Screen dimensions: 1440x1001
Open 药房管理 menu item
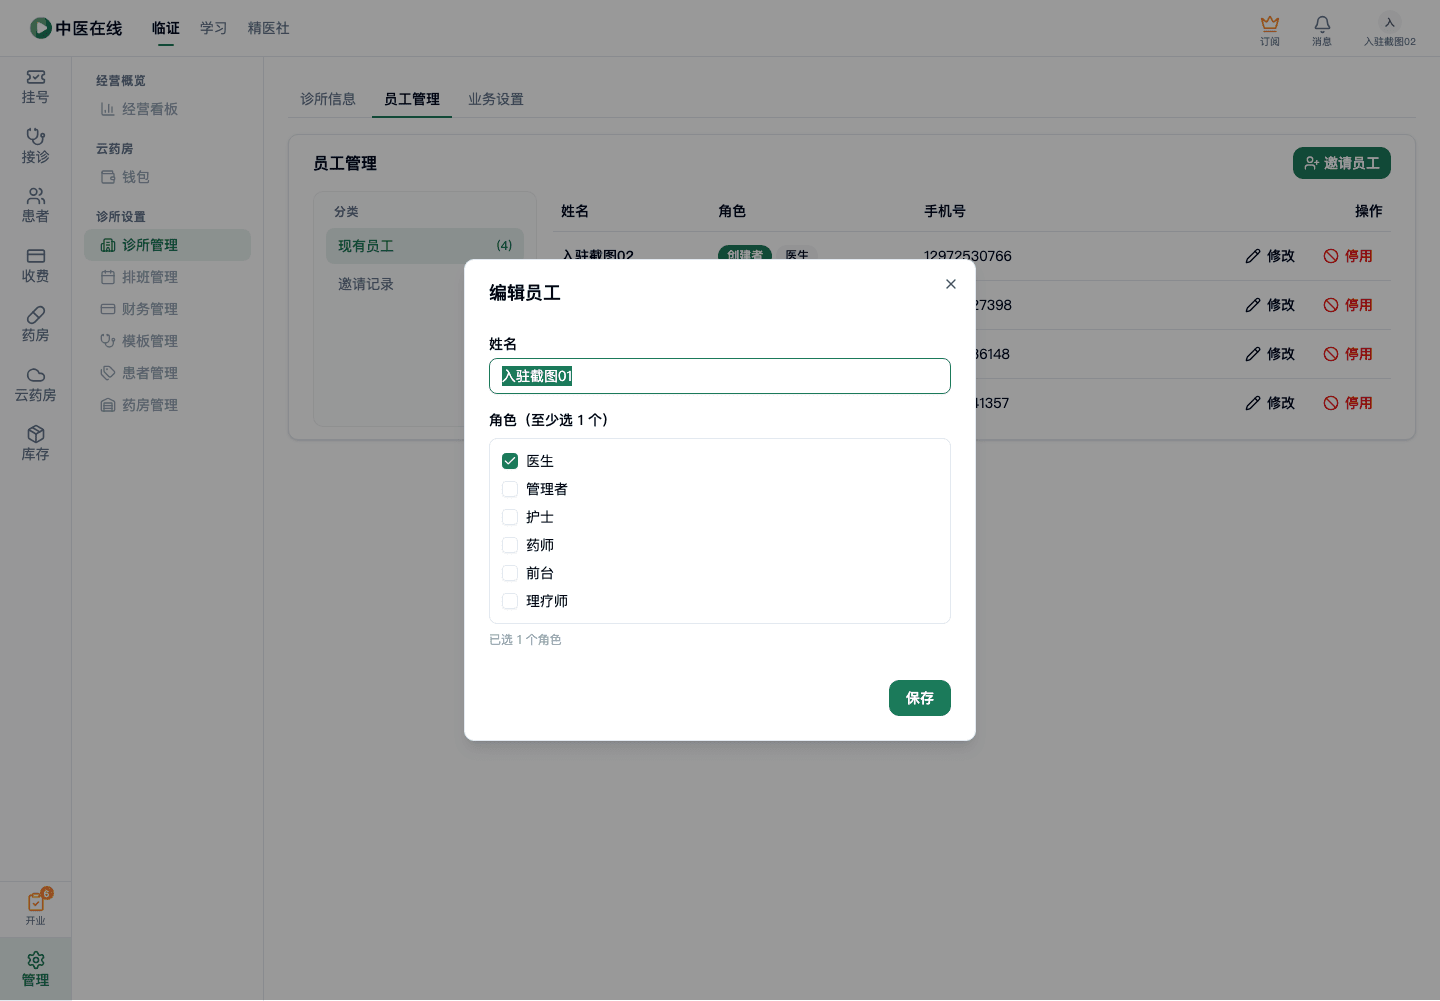click(167, 405)
